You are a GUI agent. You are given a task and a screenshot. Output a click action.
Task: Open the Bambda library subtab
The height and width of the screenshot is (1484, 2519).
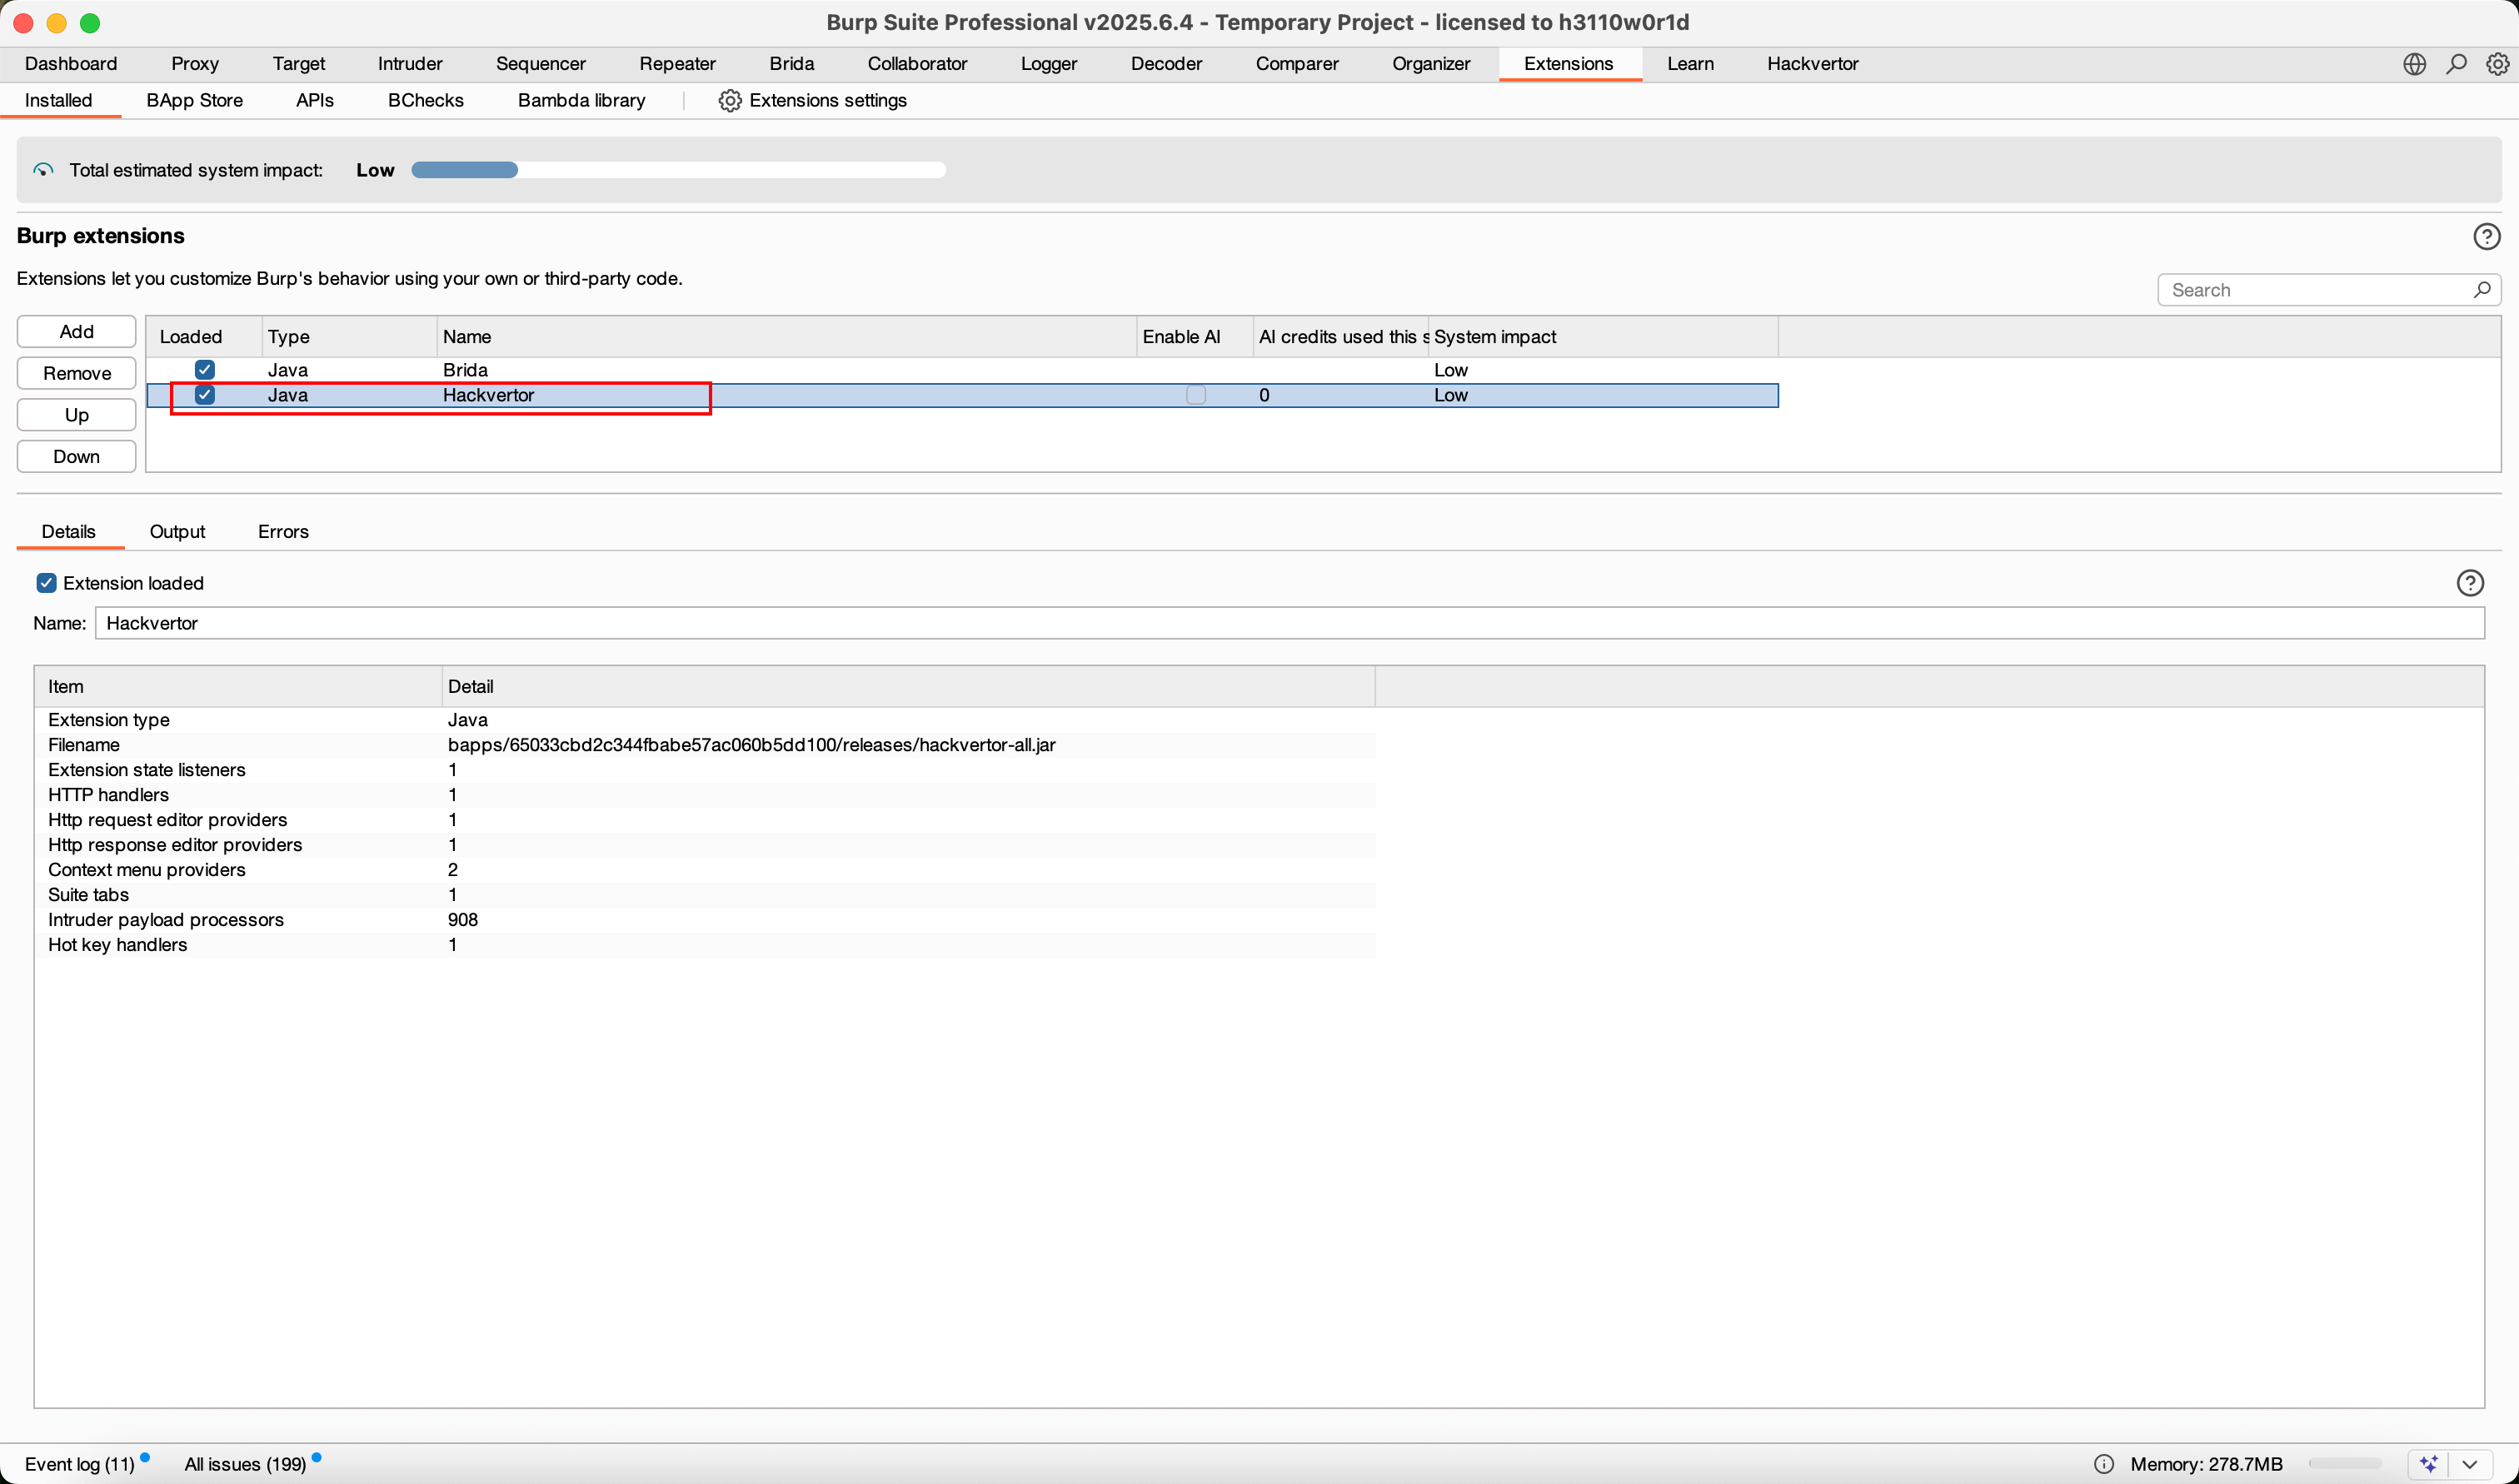(581, 101)
